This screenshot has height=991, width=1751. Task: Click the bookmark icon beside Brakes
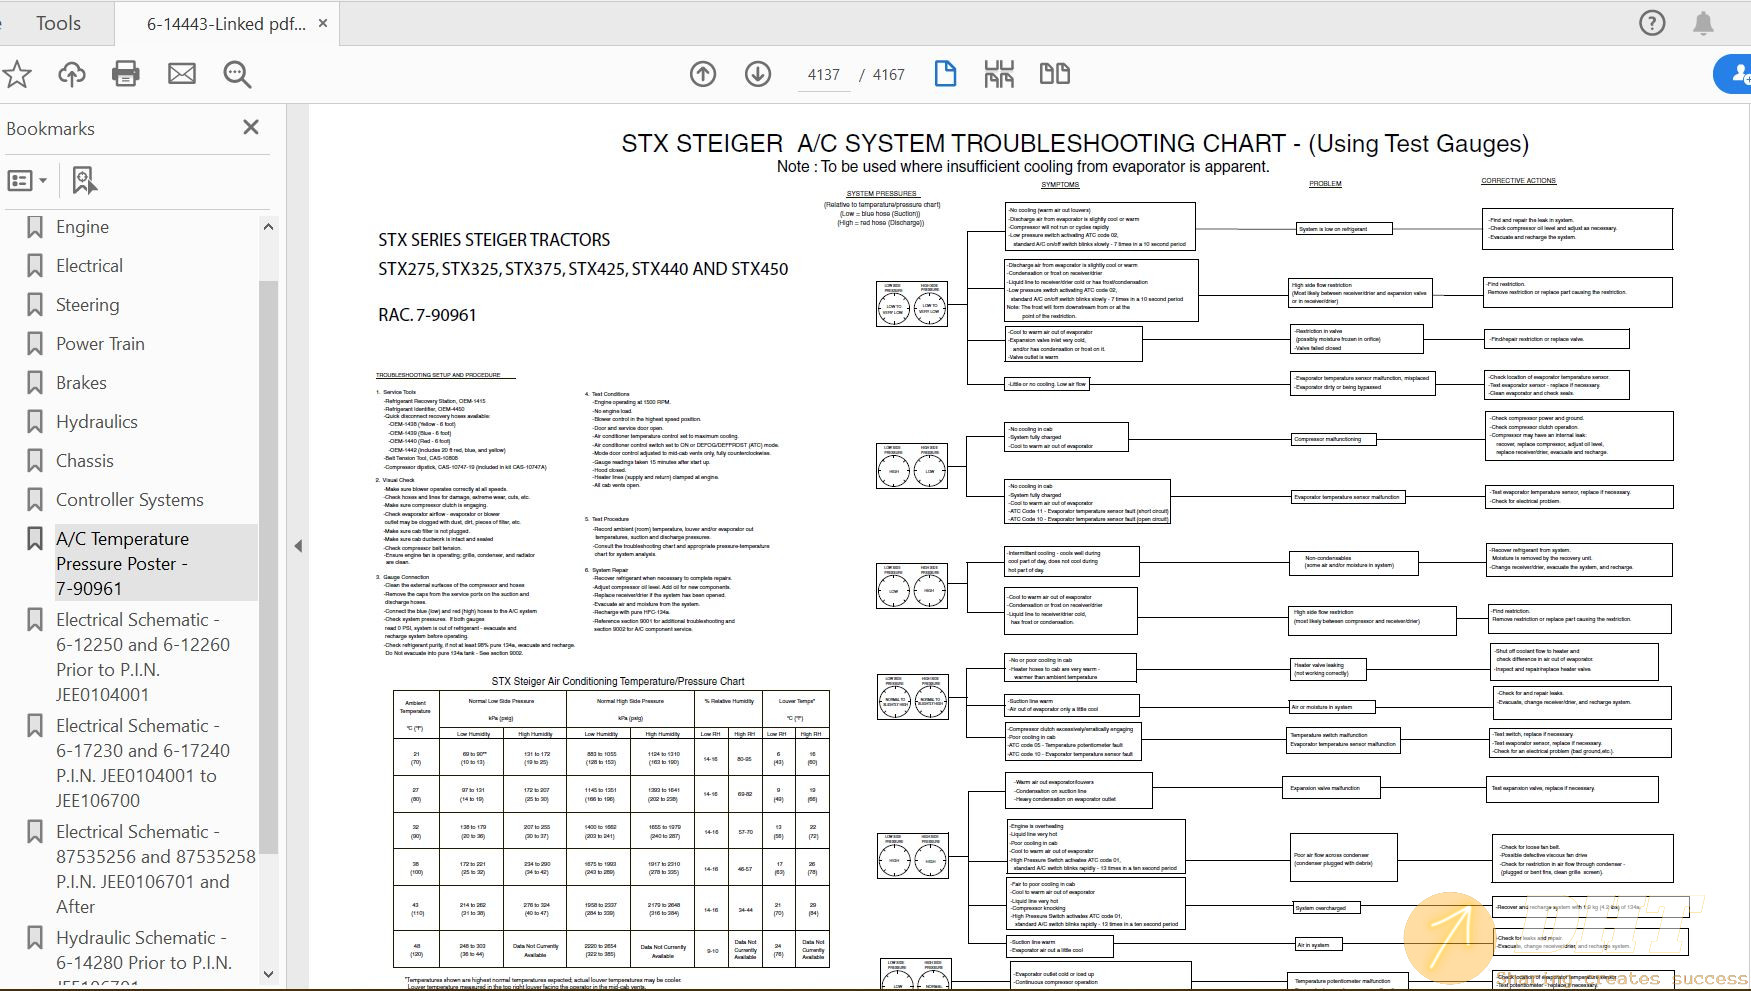pos(35,383)
